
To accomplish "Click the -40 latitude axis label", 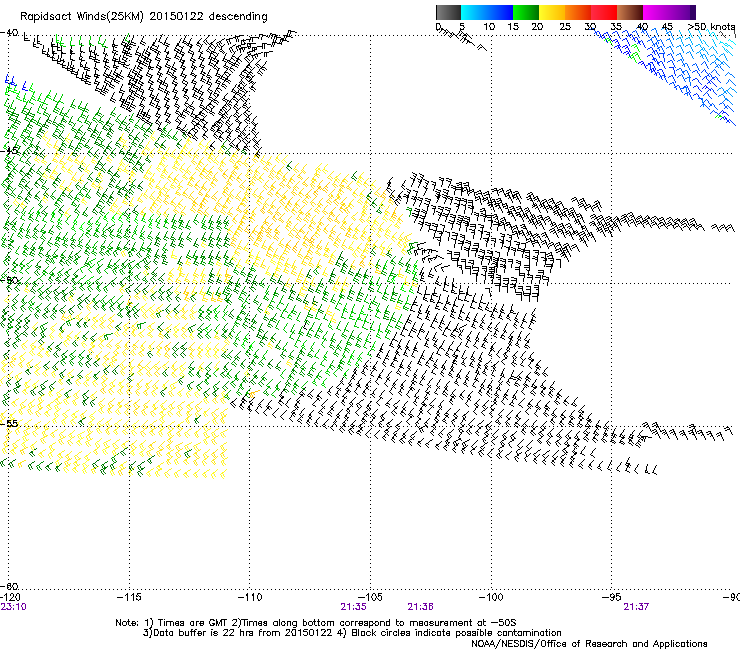I will (9, 33).
